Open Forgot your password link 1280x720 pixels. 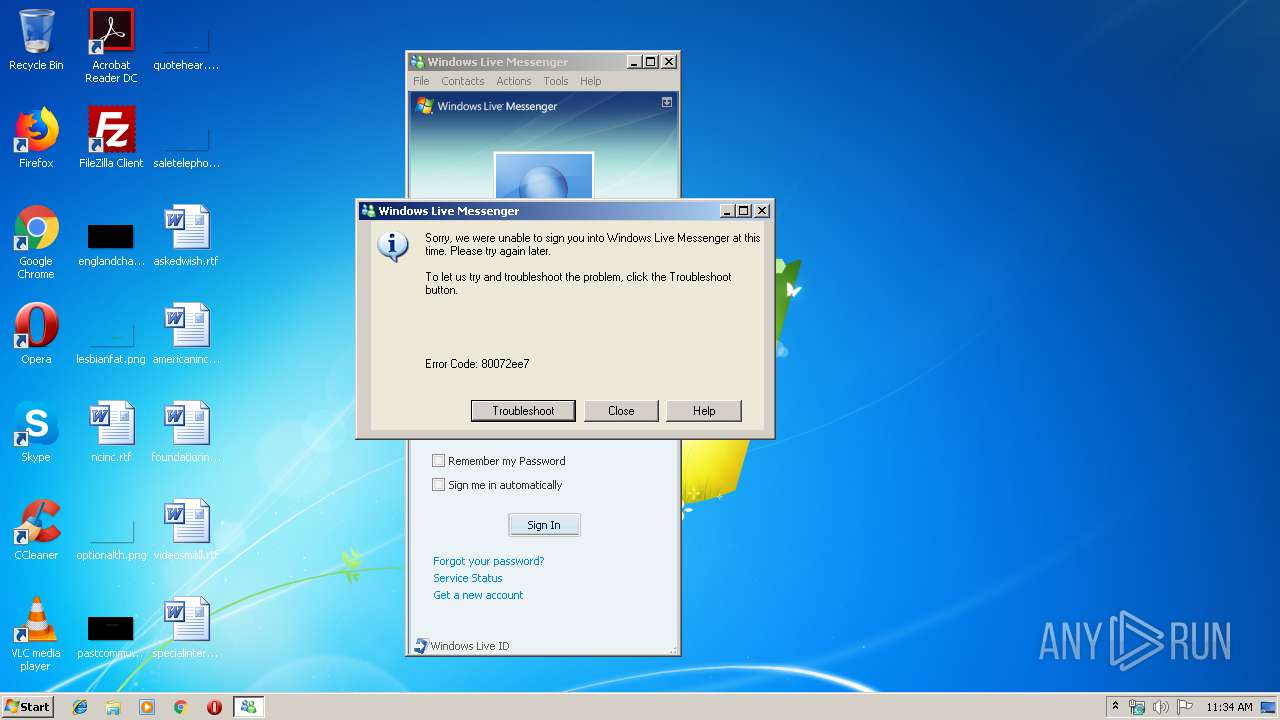coord(488,561)
